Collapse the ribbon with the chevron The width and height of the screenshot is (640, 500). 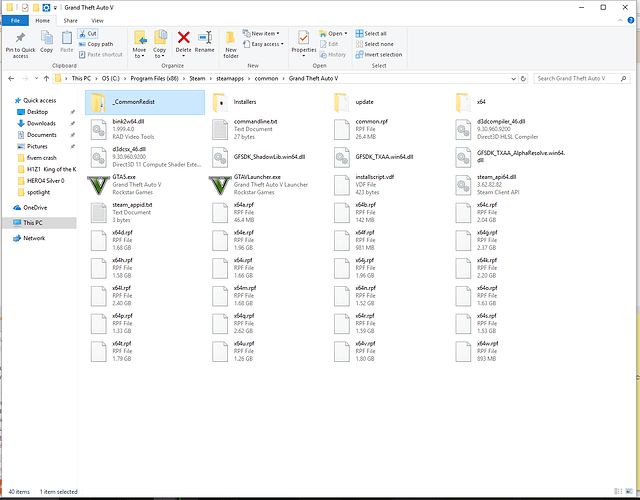[620, 20]
